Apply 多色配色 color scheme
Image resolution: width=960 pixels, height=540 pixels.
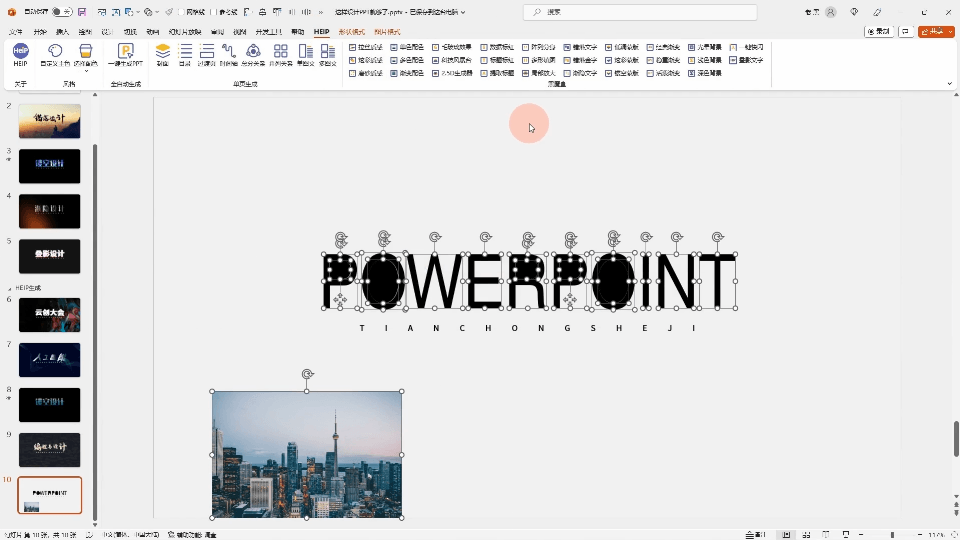(407, 60)
